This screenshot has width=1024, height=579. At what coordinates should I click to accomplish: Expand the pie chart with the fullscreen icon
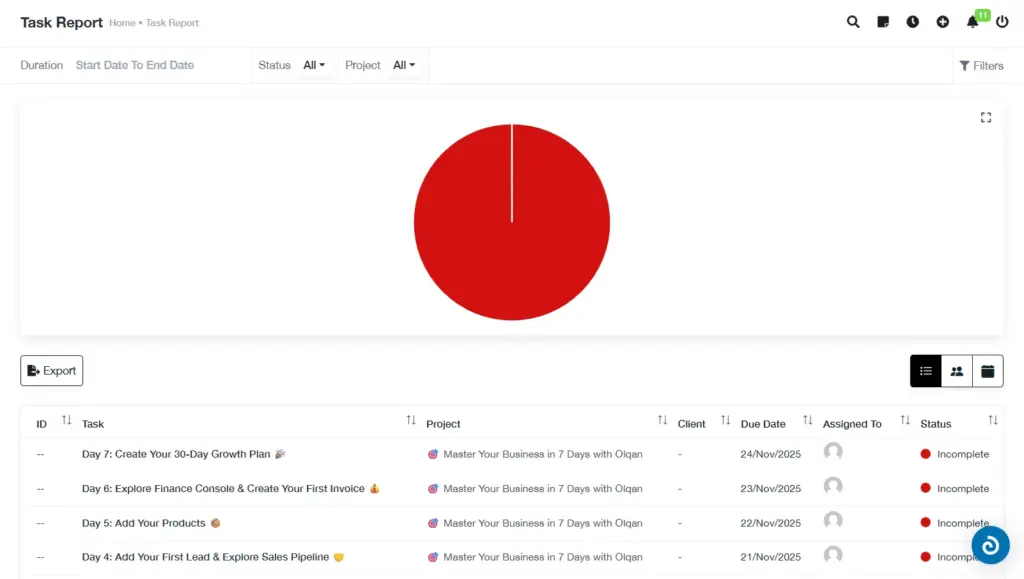coord(986,117)
